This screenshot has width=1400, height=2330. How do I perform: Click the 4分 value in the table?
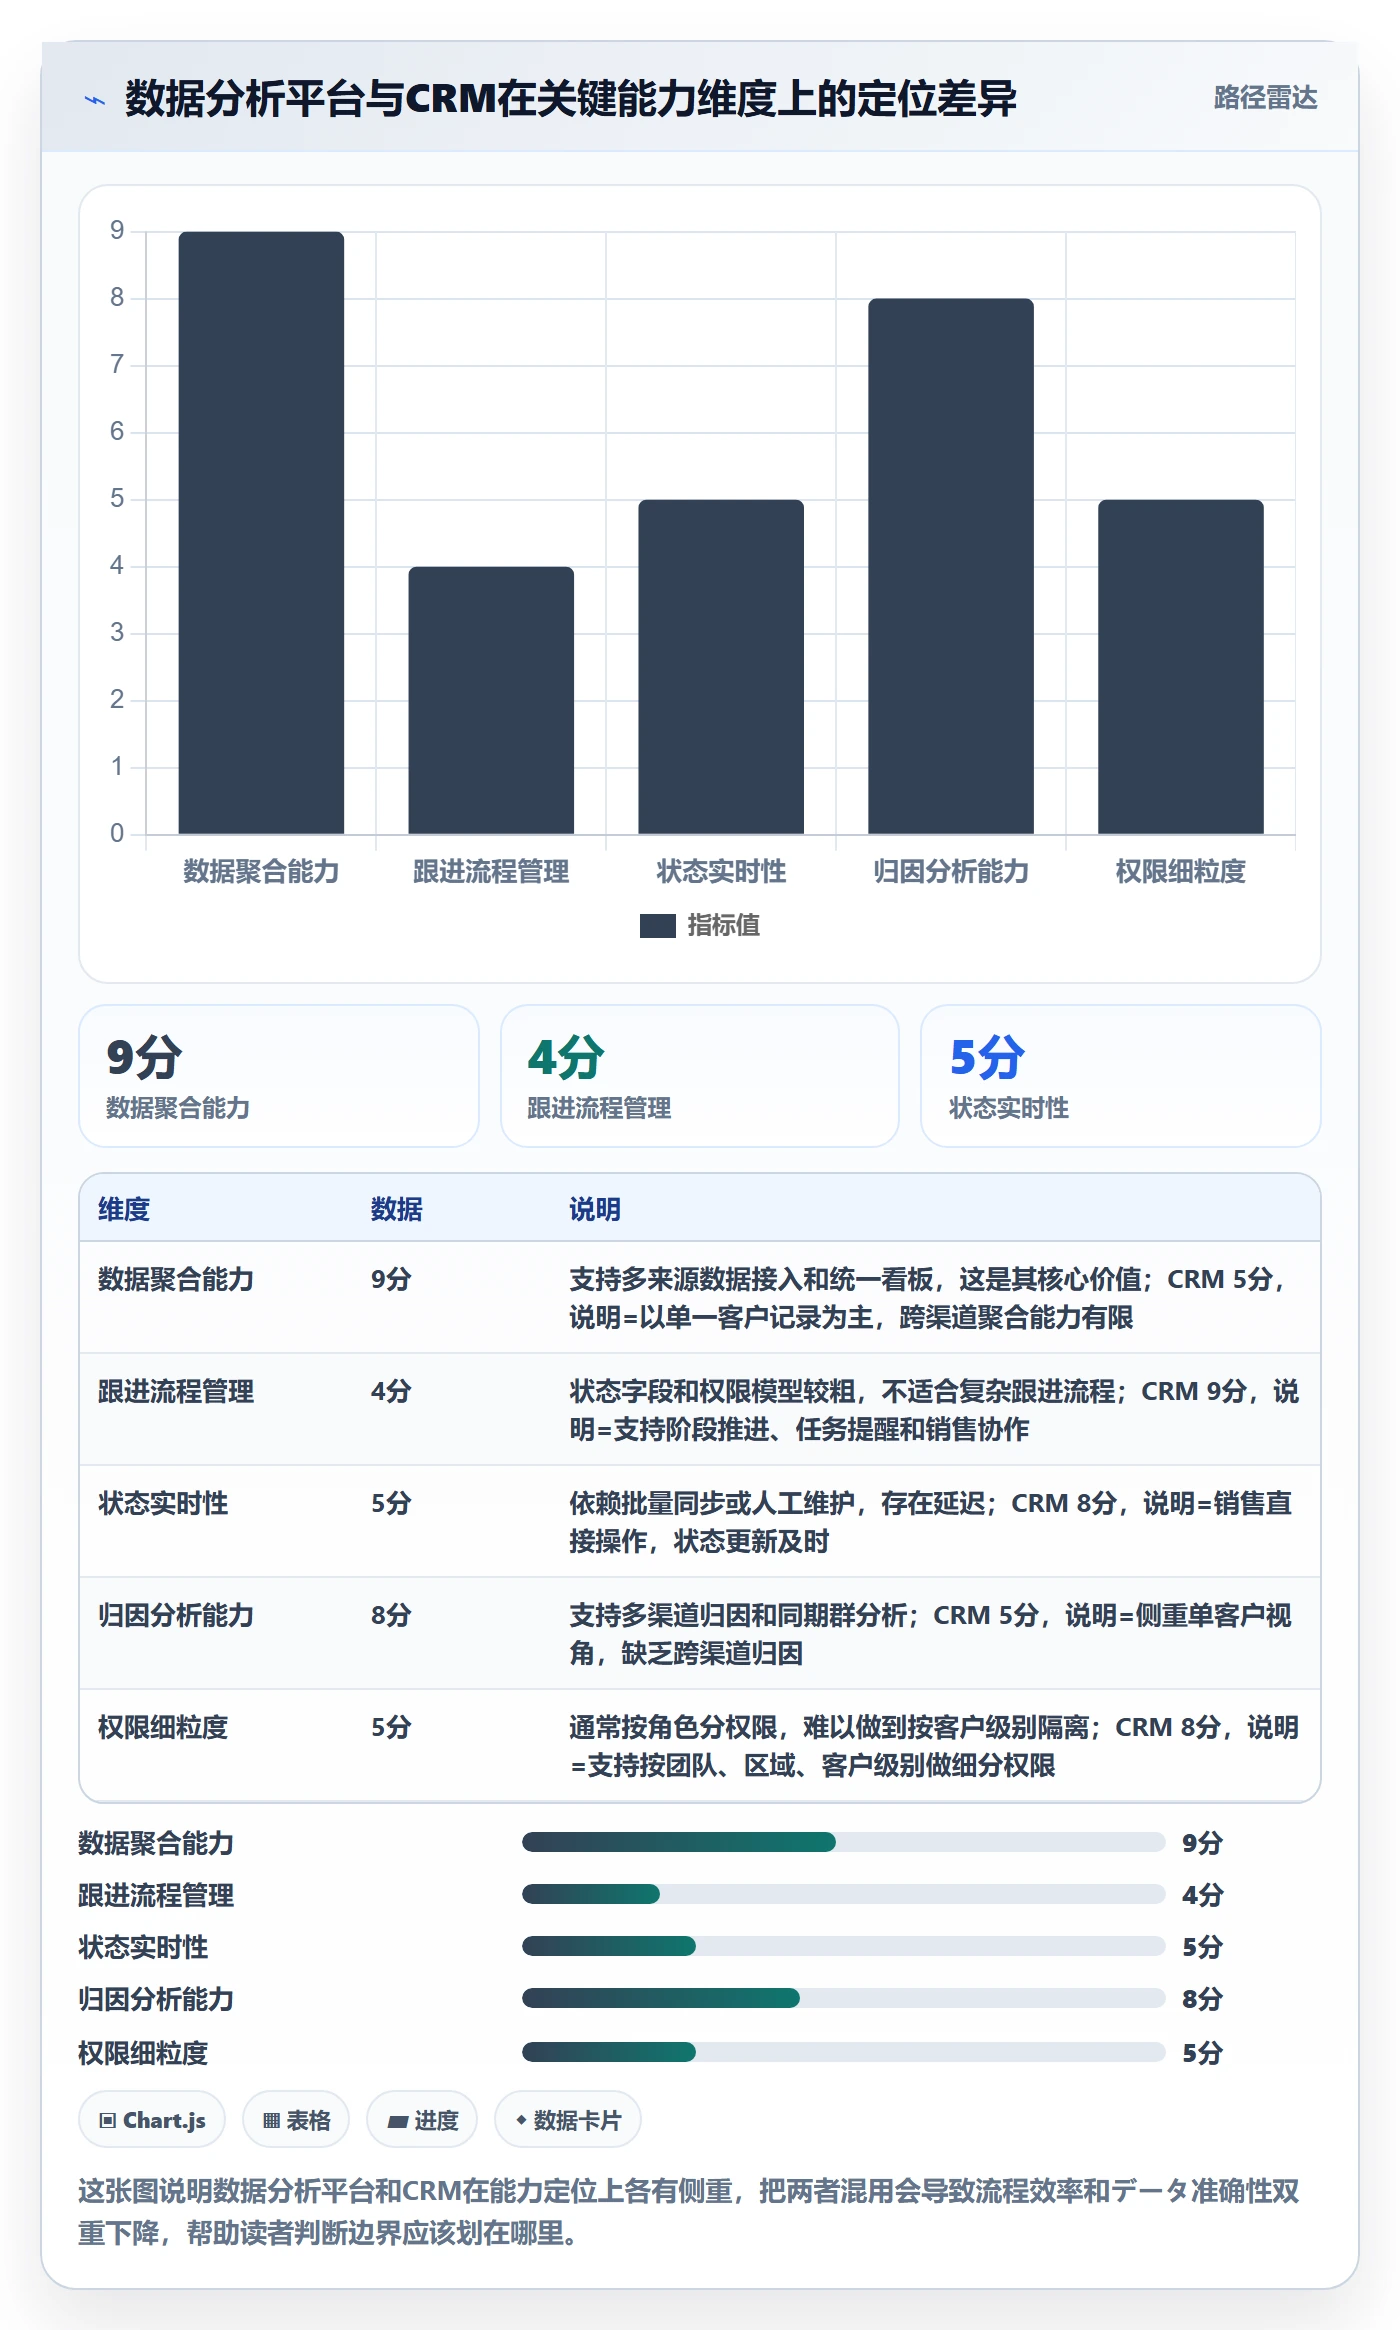pyautogui.click(x=391, y=1391)
